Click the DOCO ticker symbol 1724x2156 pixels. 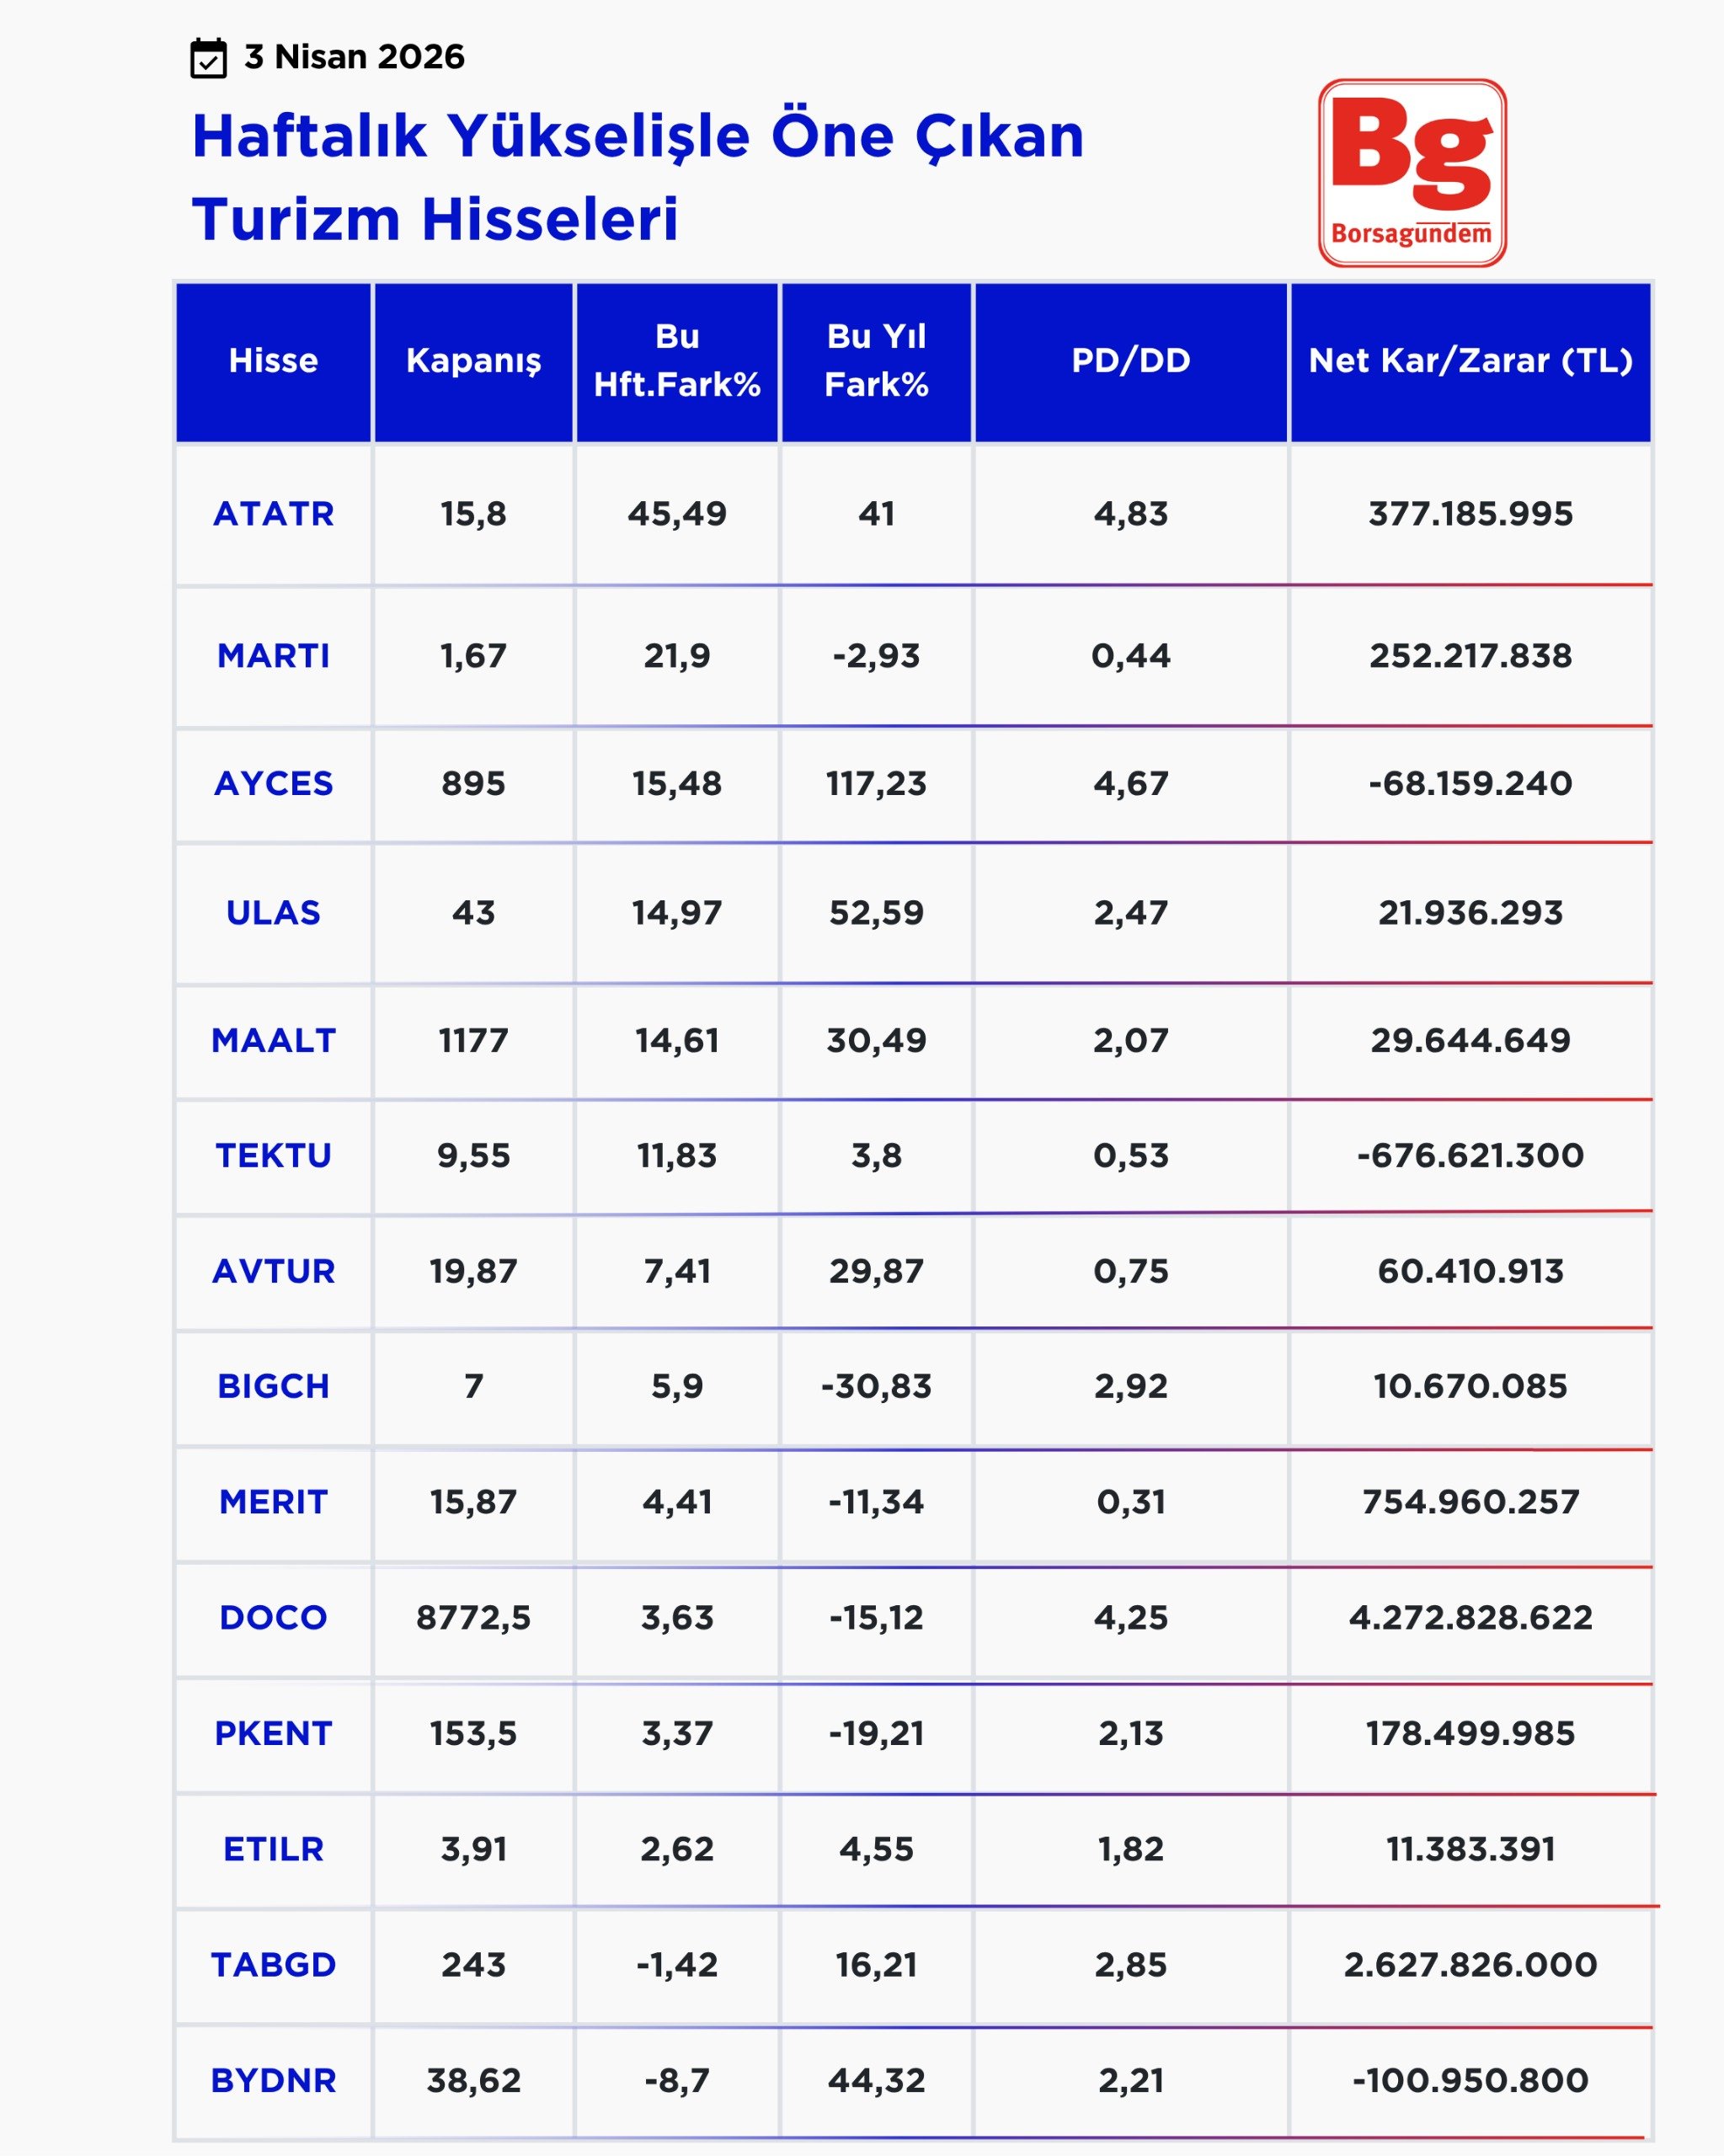point(273,1618)
